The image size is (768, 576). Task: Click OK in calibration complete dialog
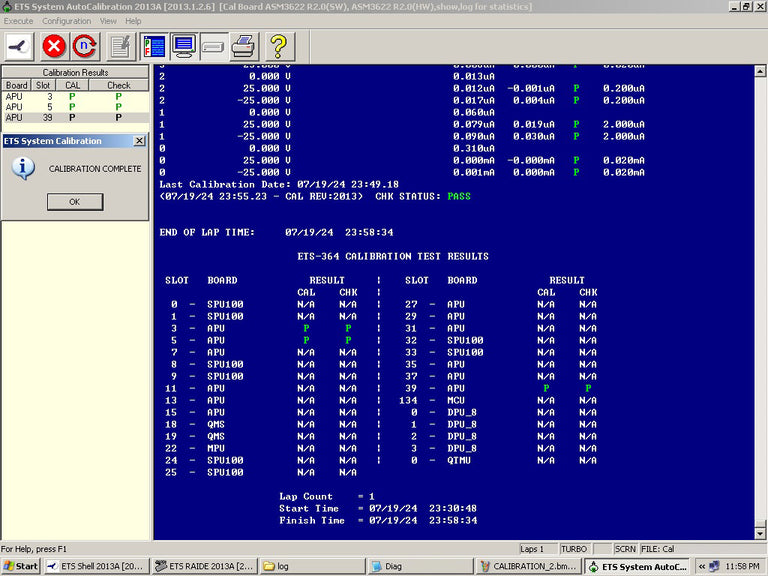tap(75, 202)
